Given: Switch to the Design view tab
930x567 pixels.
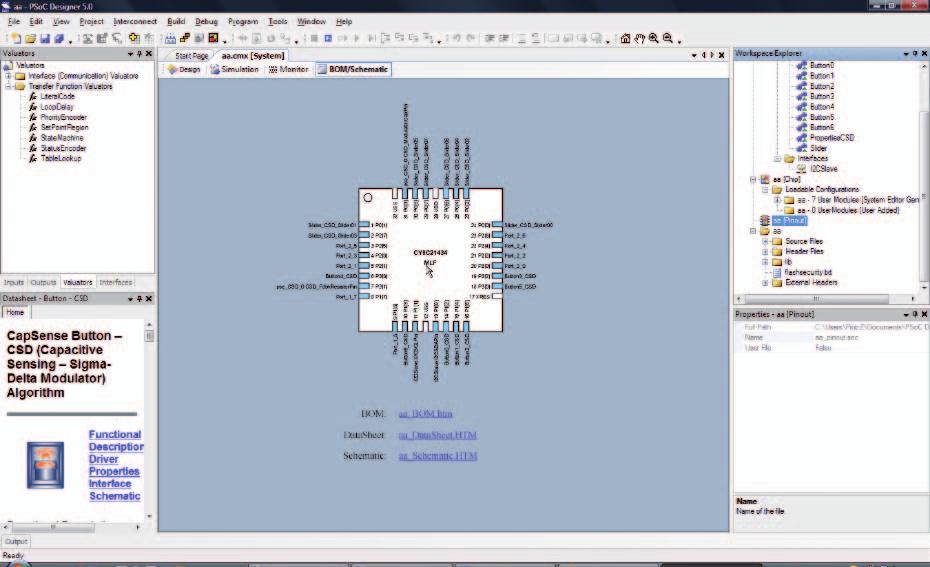Looking at the screenshot, I should coord(184,69).
